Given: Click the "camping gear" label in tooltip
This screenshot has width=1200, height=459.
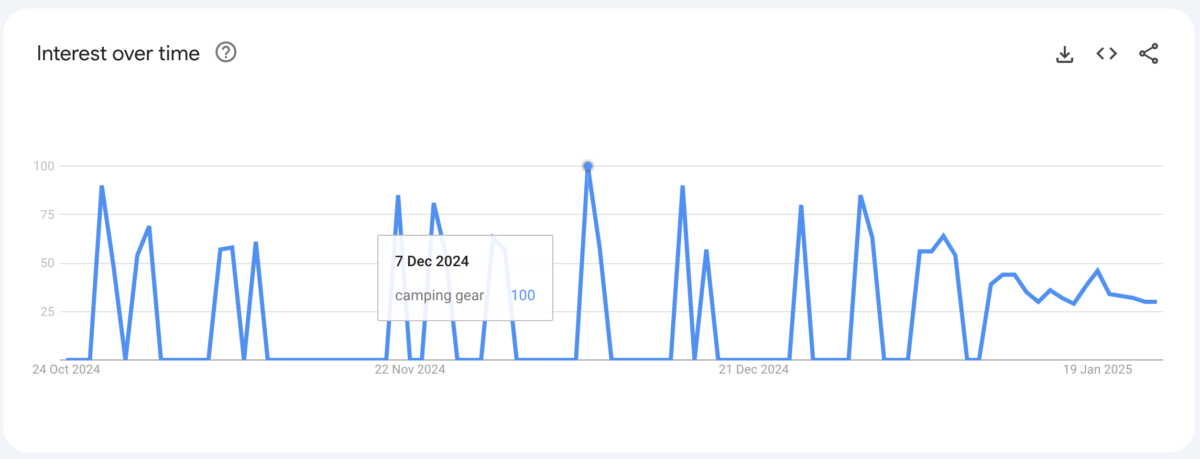Looking at the screenshot, I should click(439, 295).
